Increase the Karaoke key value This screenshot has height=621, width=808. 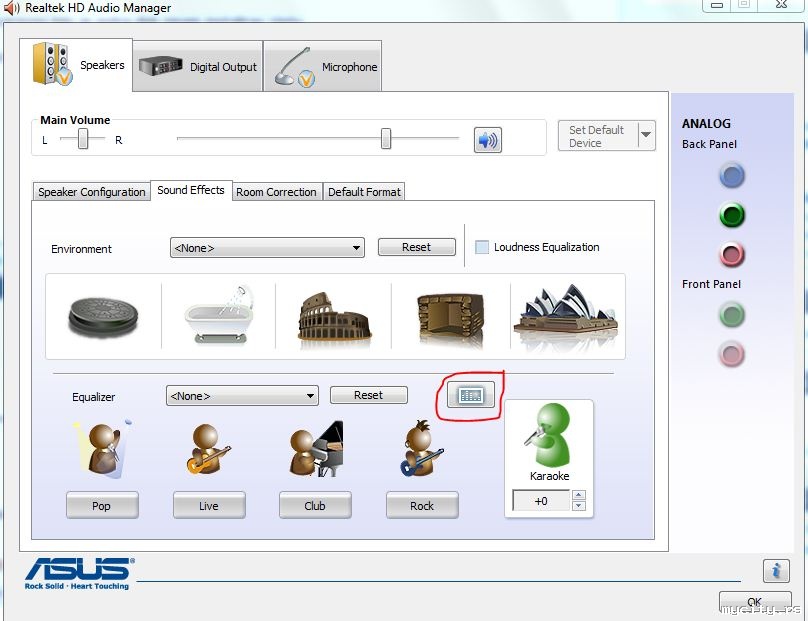click(x=579, y=495)
